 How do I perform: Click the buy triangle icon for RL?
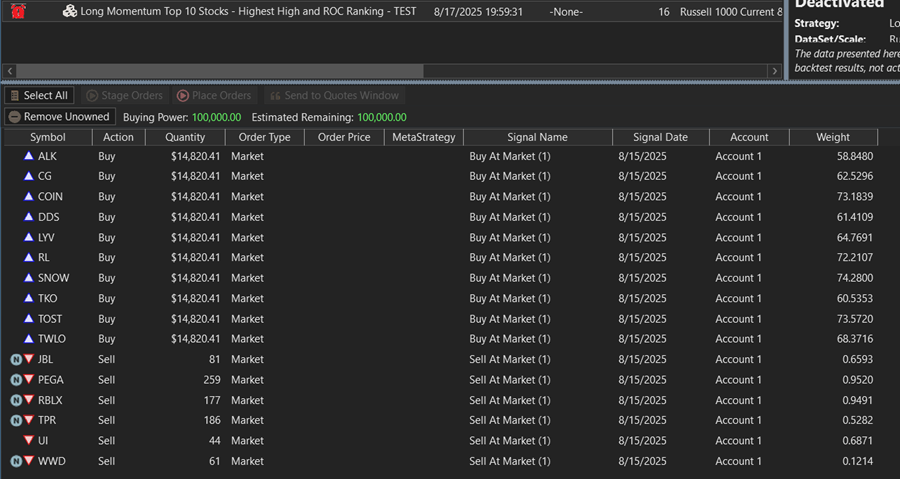click(x=29, y=258)
